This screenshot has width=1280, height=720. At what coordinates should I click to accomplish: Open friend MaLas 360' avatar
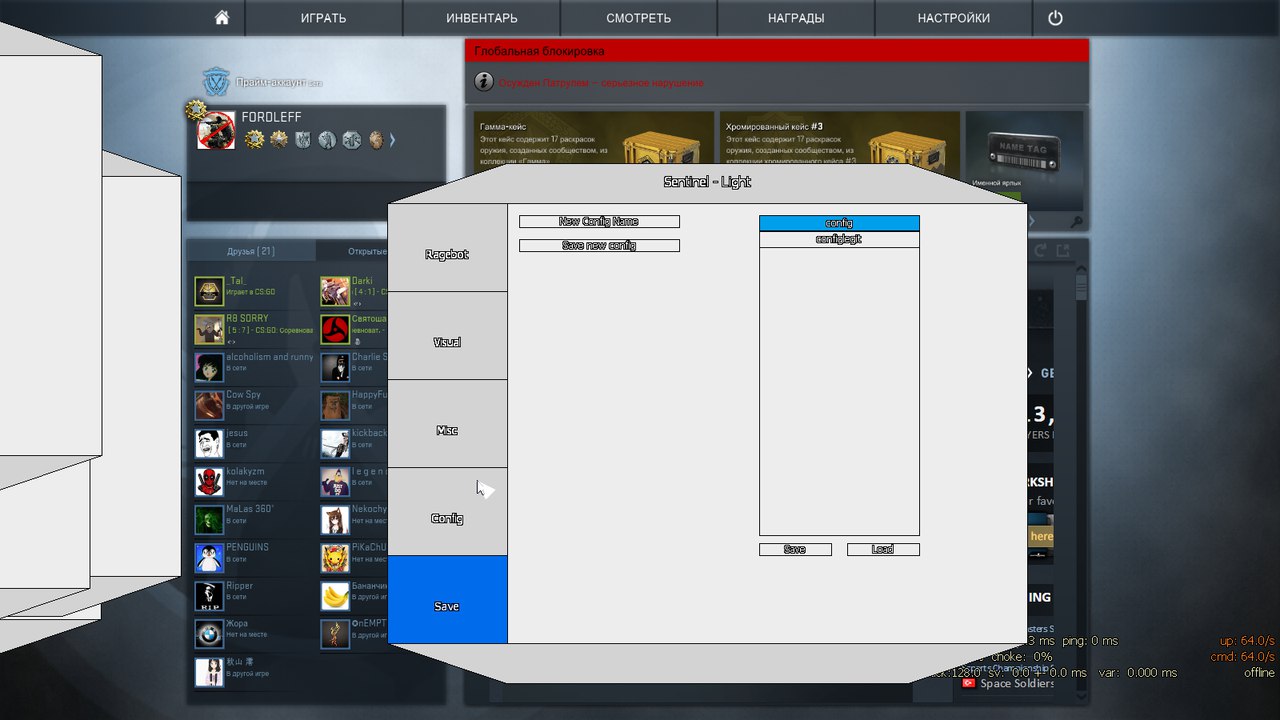tap(209, 520)
